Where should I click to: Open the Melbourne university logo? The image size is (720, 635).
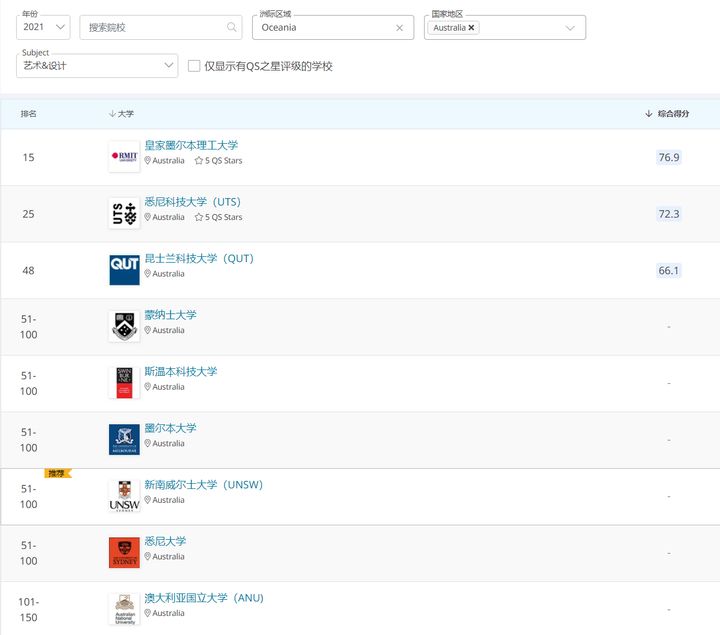[x=124, y=439]
